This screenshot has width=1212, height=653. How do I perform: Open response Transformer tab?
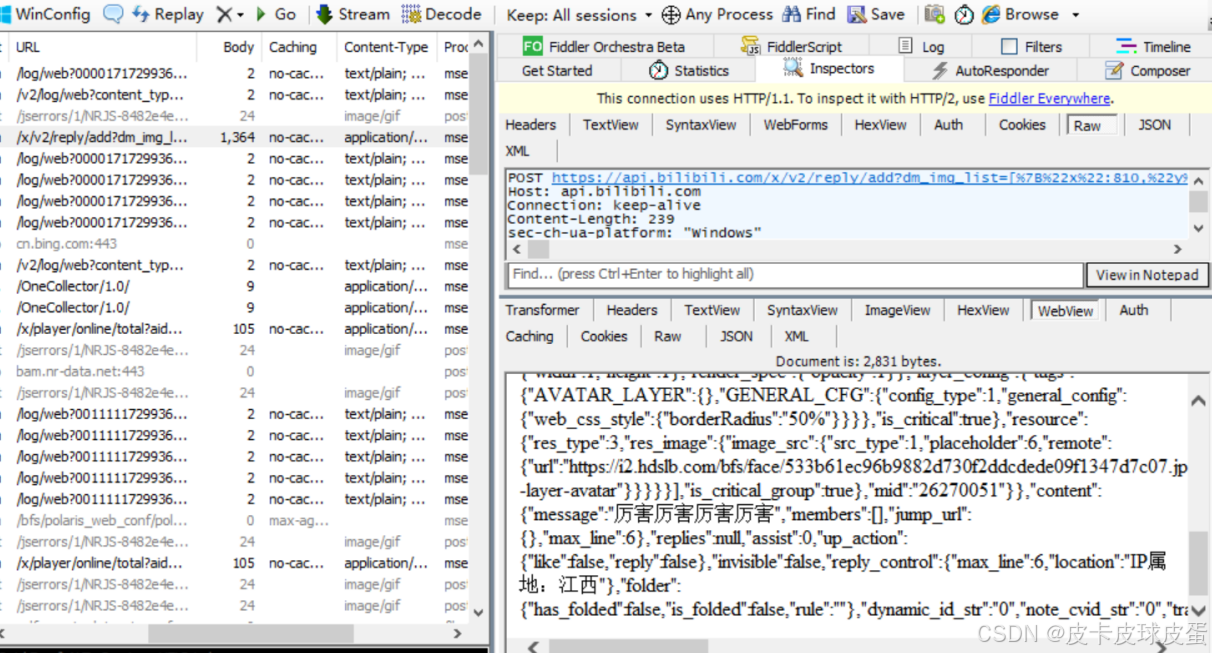click(542, 310)
